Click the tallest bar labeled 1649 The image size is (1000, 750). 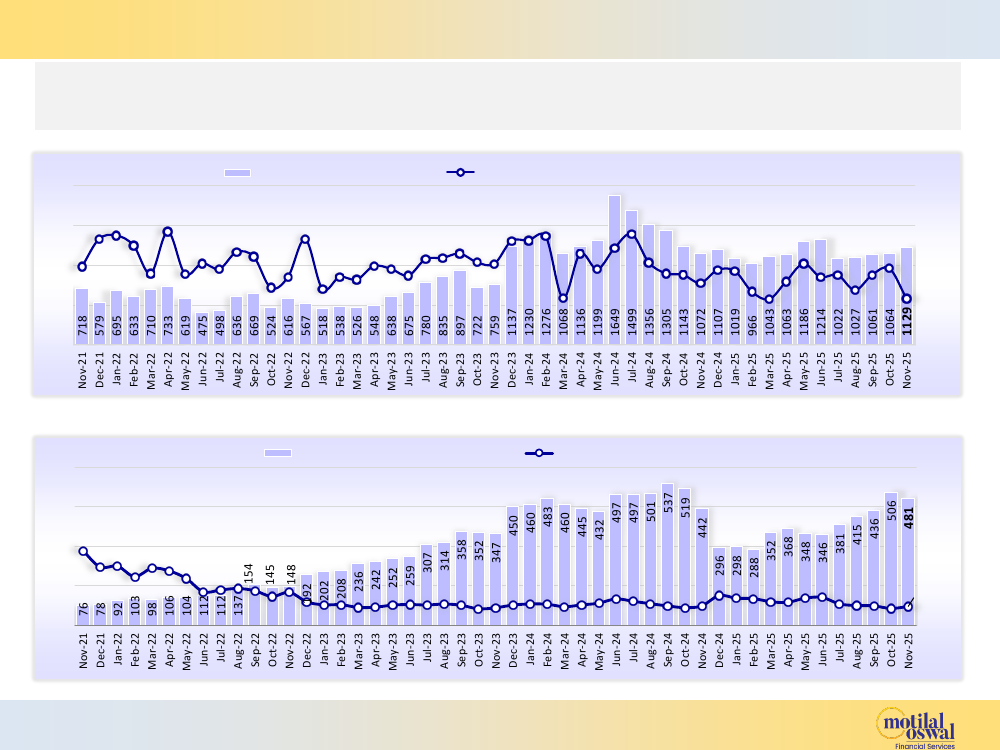(x=615, y=270)
